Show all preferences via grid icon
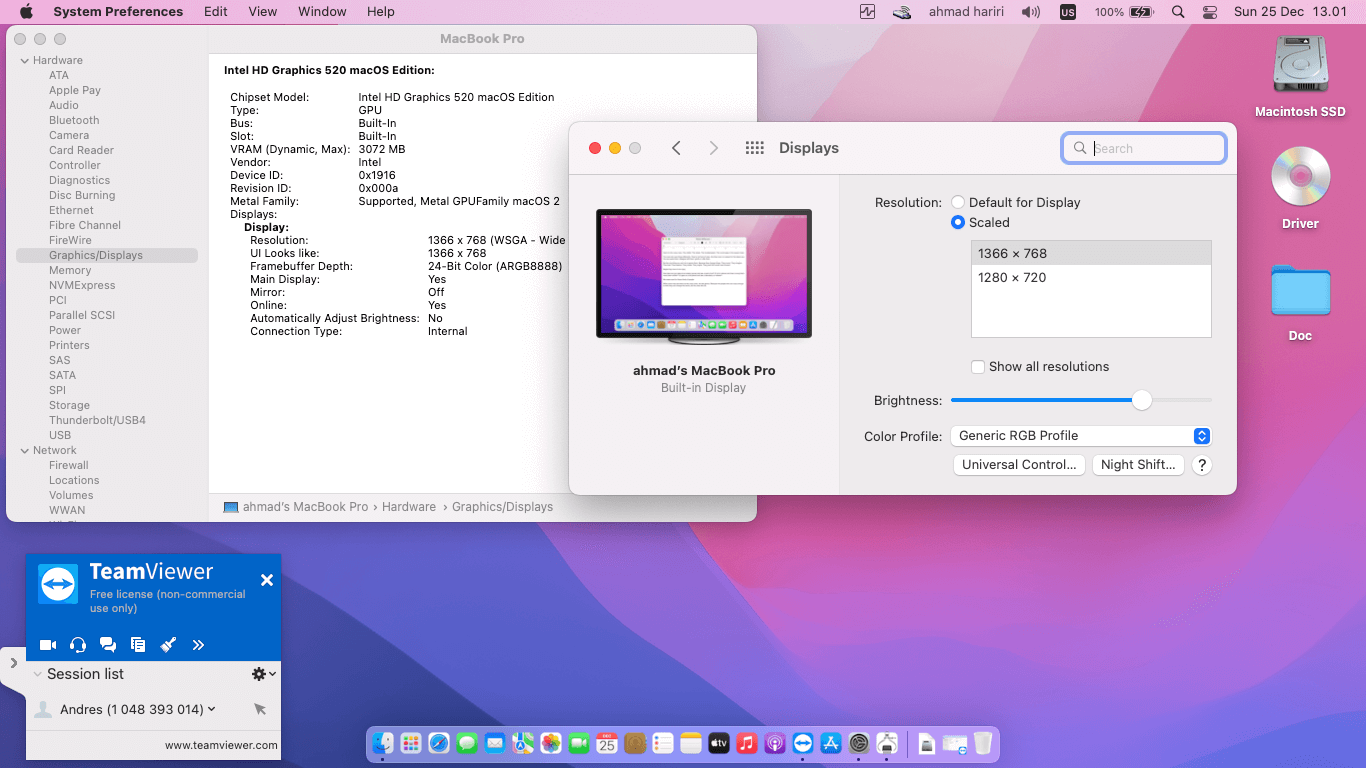 [755, 148]
